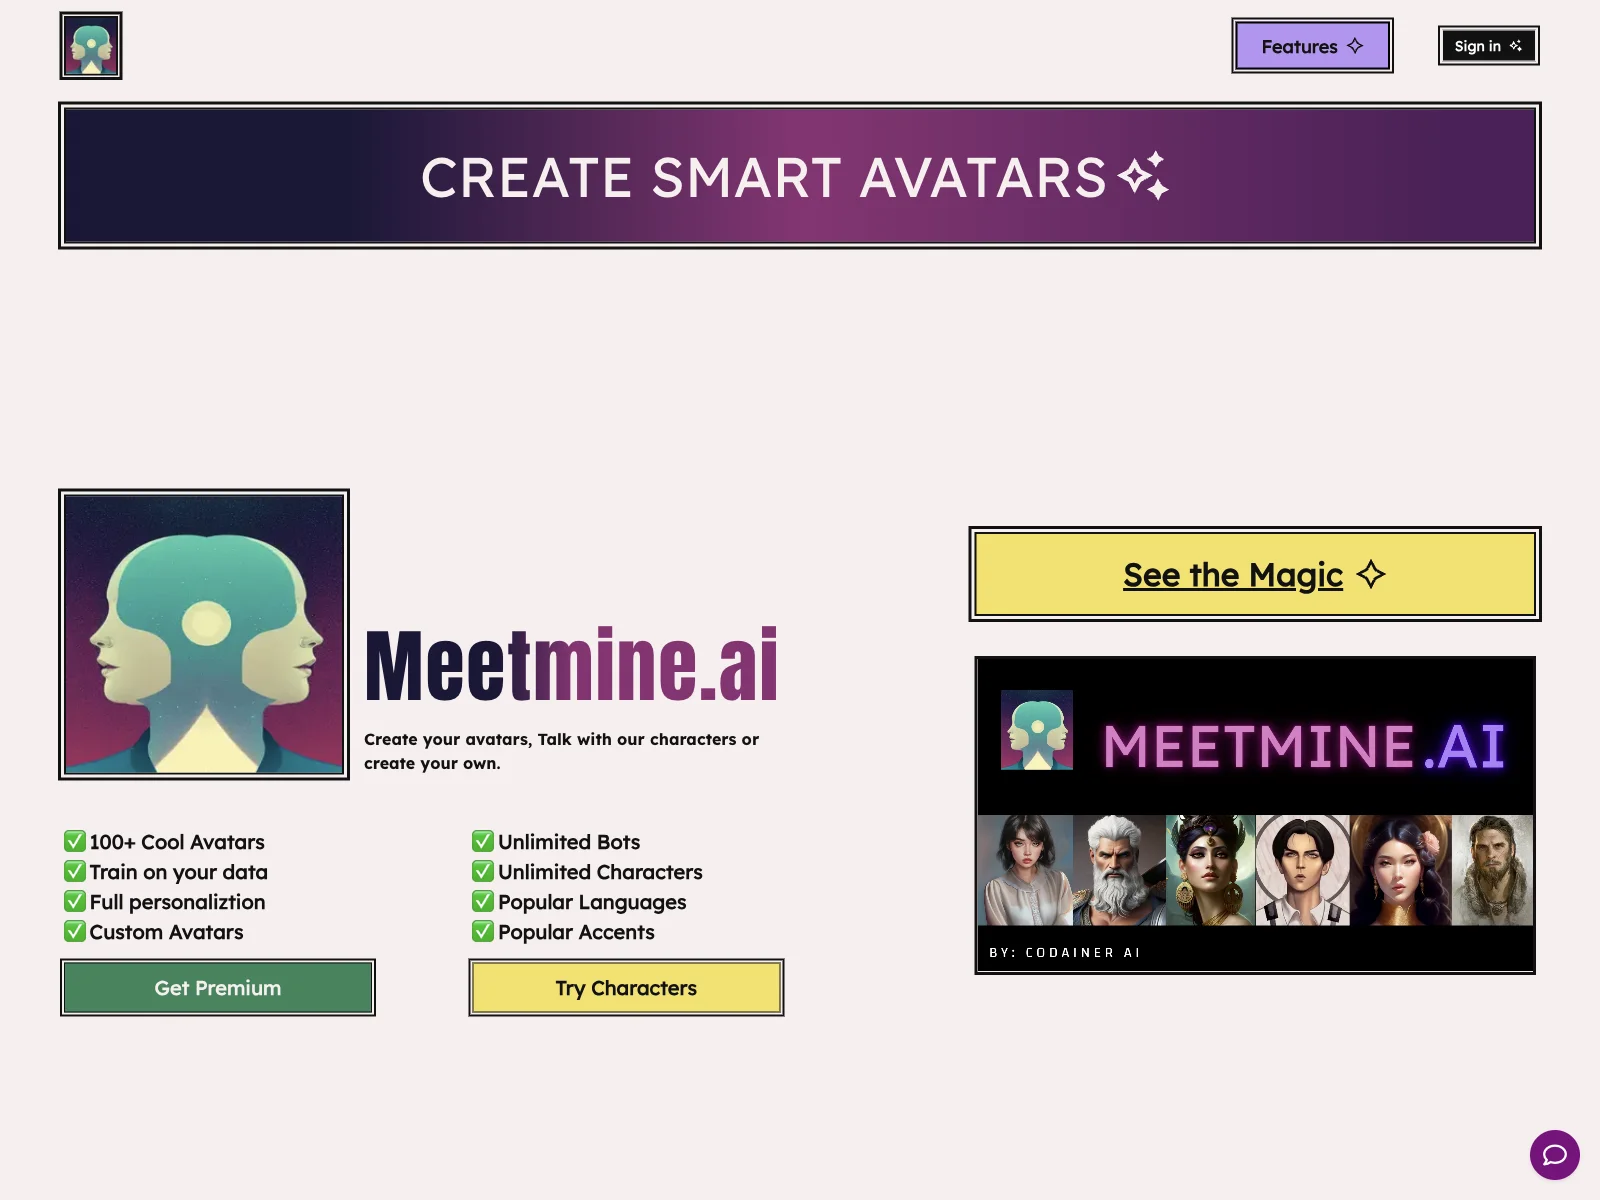Click the 'BY: CODAINER AI' caption

pos(1065,953)
